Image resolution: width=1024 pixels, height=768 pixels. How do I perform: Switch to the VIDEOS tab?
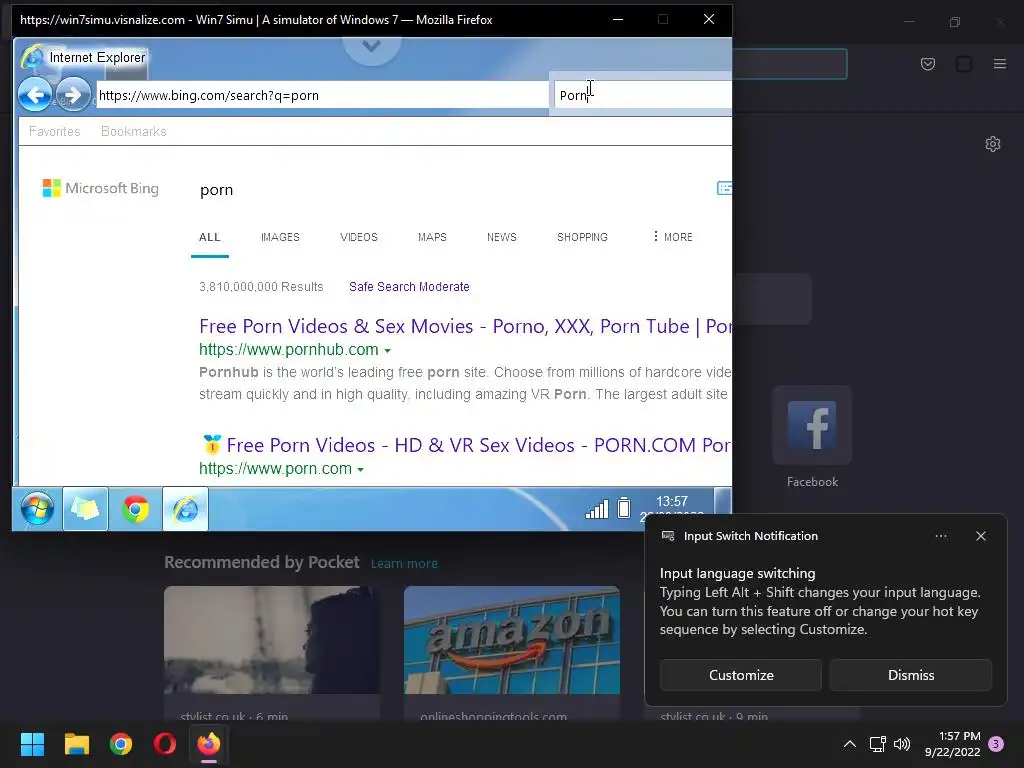(x=359, y=237)
